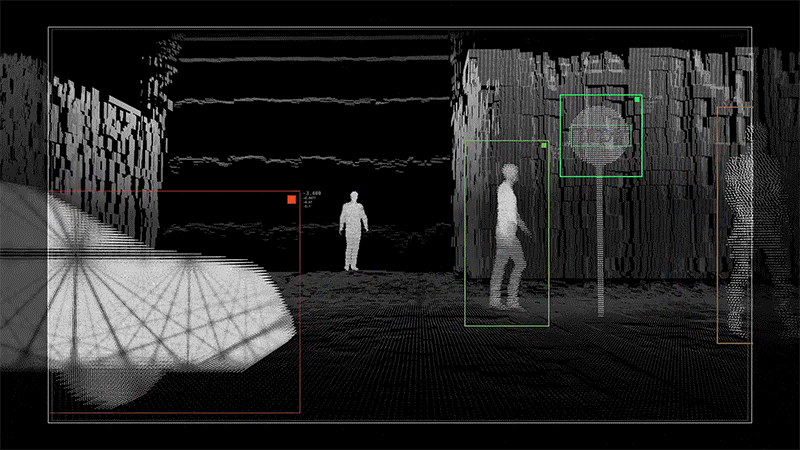Image resolution: width=800 pixels, height=450 pixels.
Task: Click the head of the walking pedestrian
Action: pos(510,175)
